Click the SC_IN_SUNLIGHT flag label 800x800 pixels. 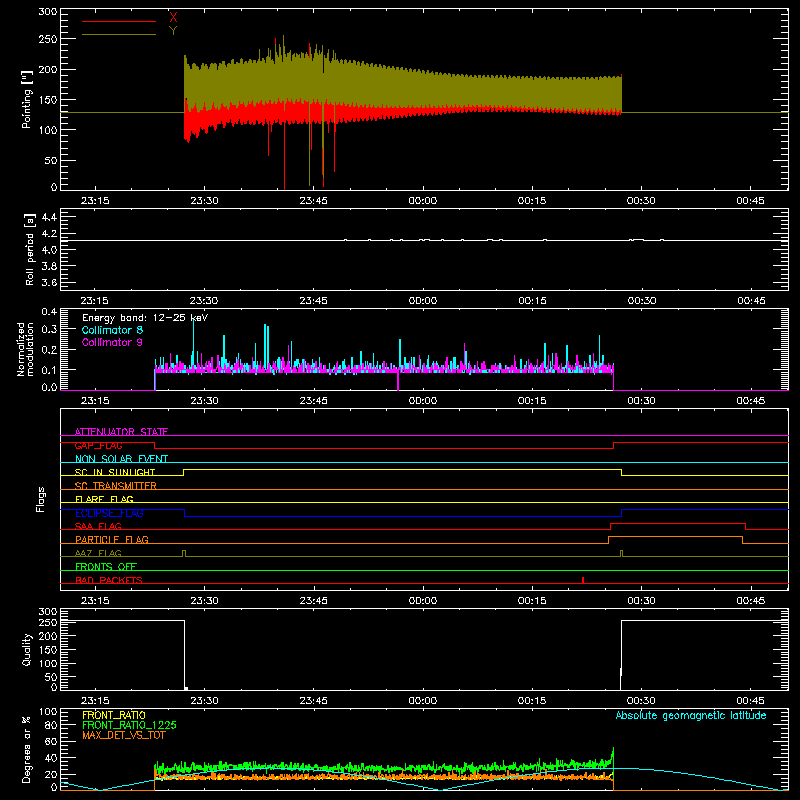(x=115, y=472)
